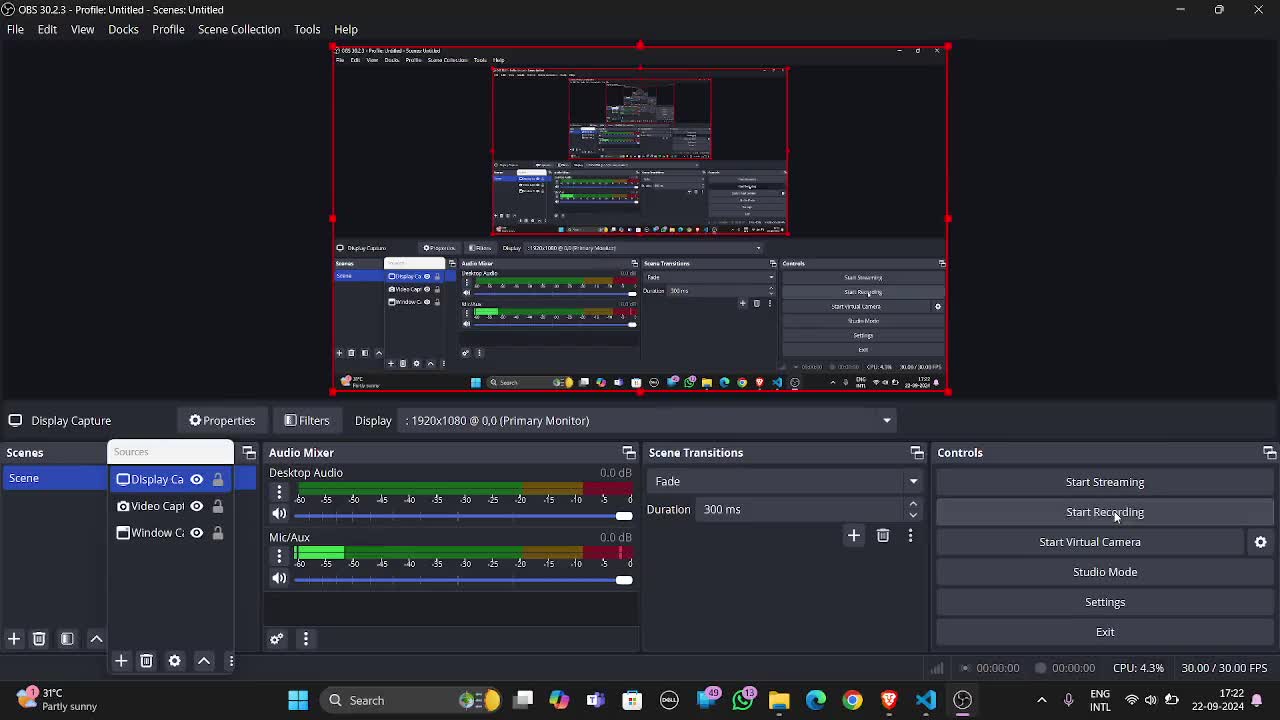Open scene filters icon in Scenes dock
The width and height of the screenshot is (1280, 720).
pyautogui.click(x=67, y=639)
